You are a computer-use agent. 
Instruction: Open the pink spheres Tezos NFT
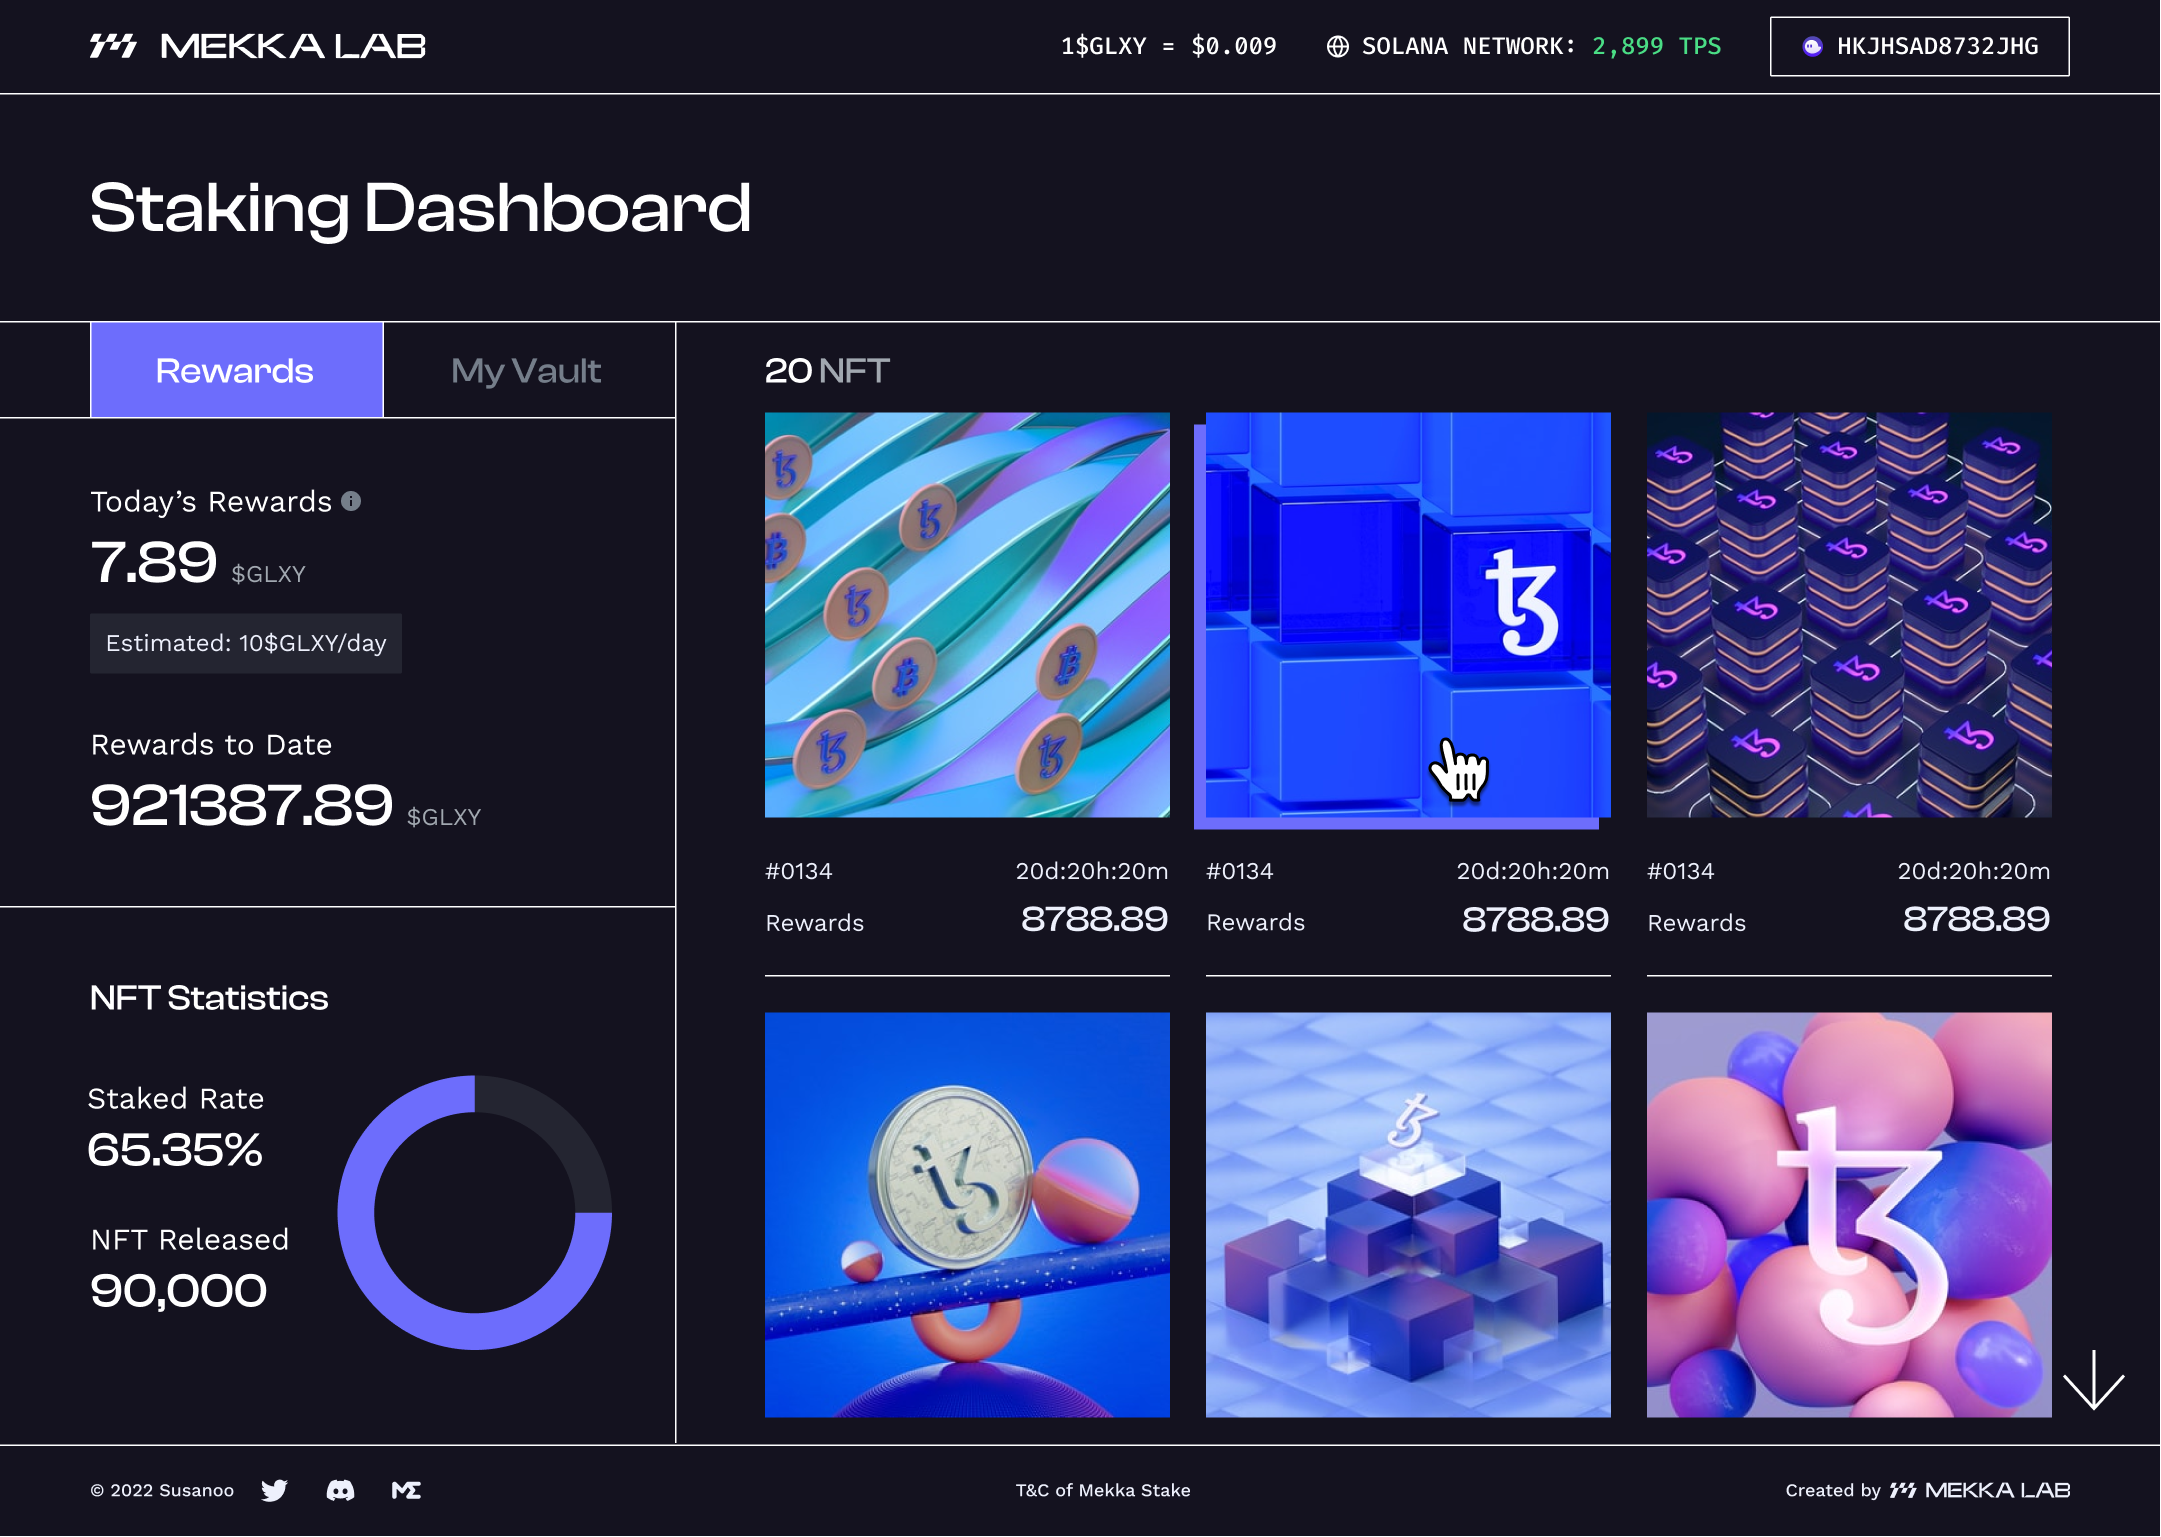point(1848,1214)
